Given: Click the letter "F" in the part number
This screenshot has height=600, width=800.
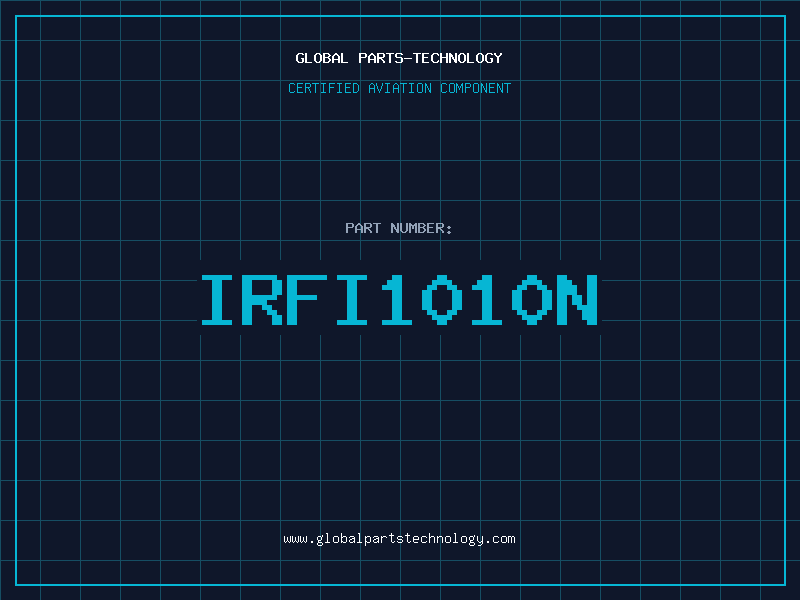Looking at the screenshot, I should point(309,299).
